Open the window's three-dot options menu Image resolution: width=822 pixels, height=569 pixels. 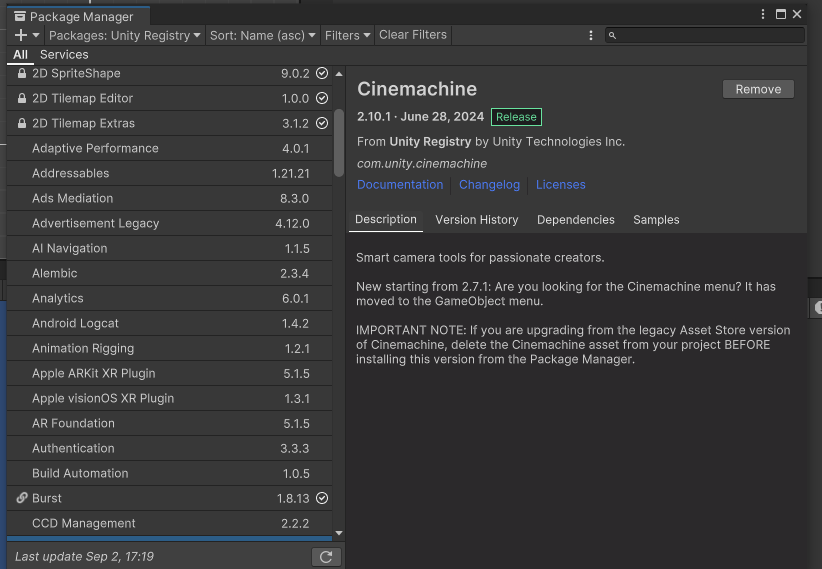[763, 14]
